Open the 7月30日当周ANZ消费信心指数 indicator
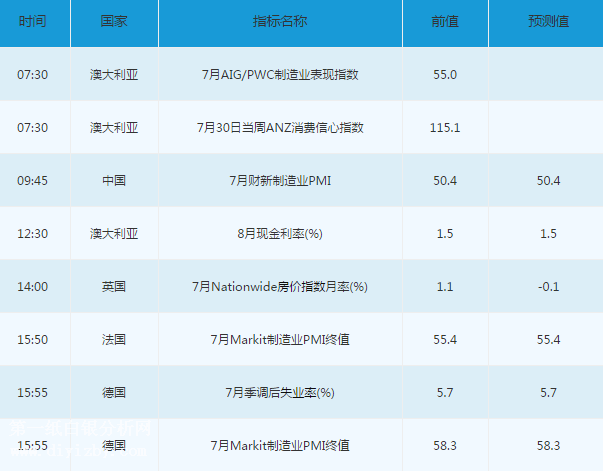The height and width of the screenshot is (471, 603). click(280, 128)
